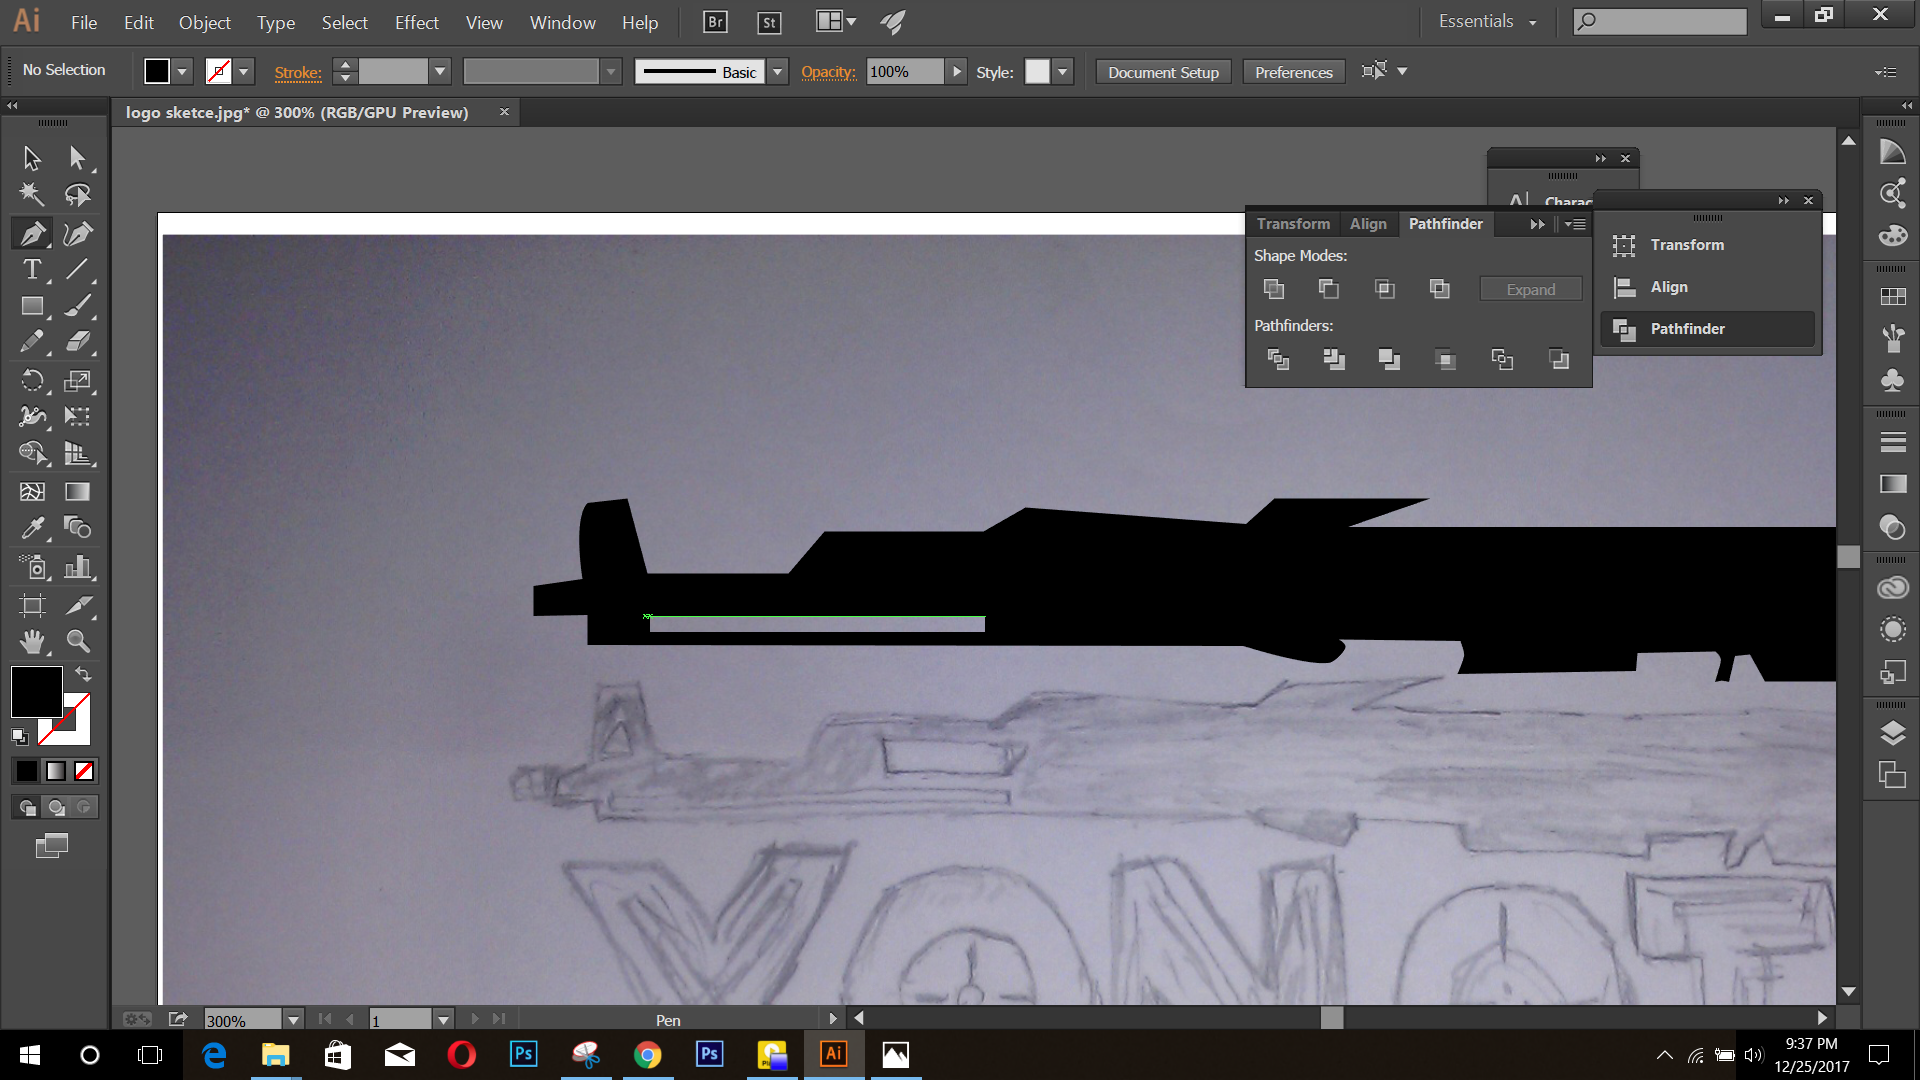
Task: Select the Shape Builder tool
Action: (x=32, y=453)
